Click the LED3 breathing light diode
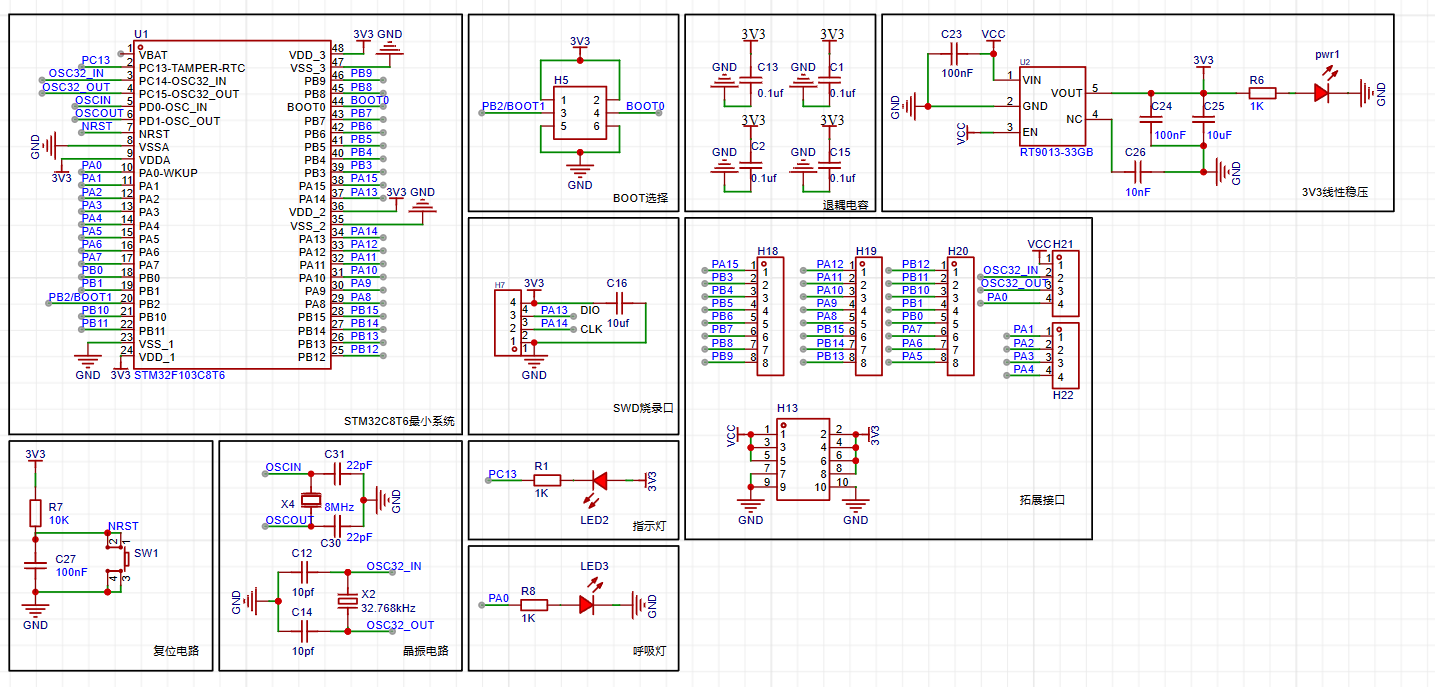The width and height of the screenshot is (1435, 687). (587, 605)
